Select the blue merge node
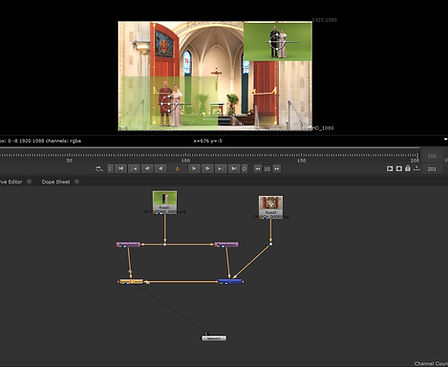Viewport: 448px width, 367px height. click(x=230, y=282)
